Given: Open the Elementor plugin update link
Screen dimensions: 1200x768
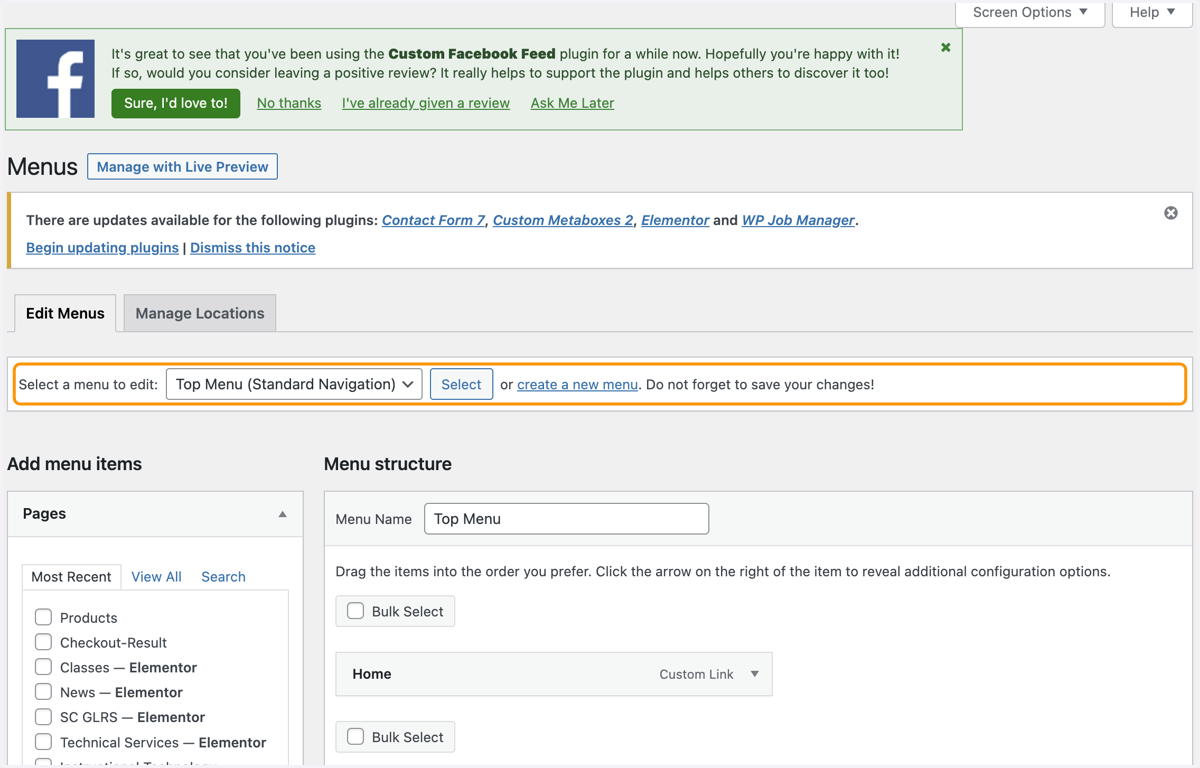Looking at the screenshot, I should pos(675,220).
